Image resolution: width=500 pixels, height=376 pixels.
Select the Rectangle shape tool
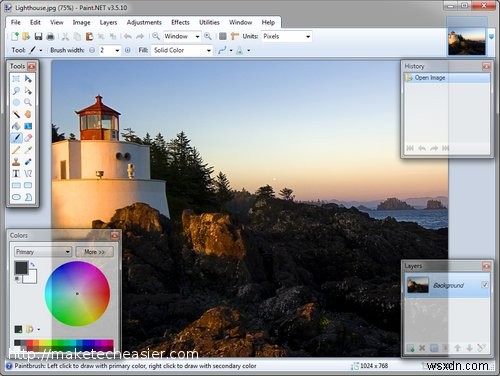[x=16, y=185]
